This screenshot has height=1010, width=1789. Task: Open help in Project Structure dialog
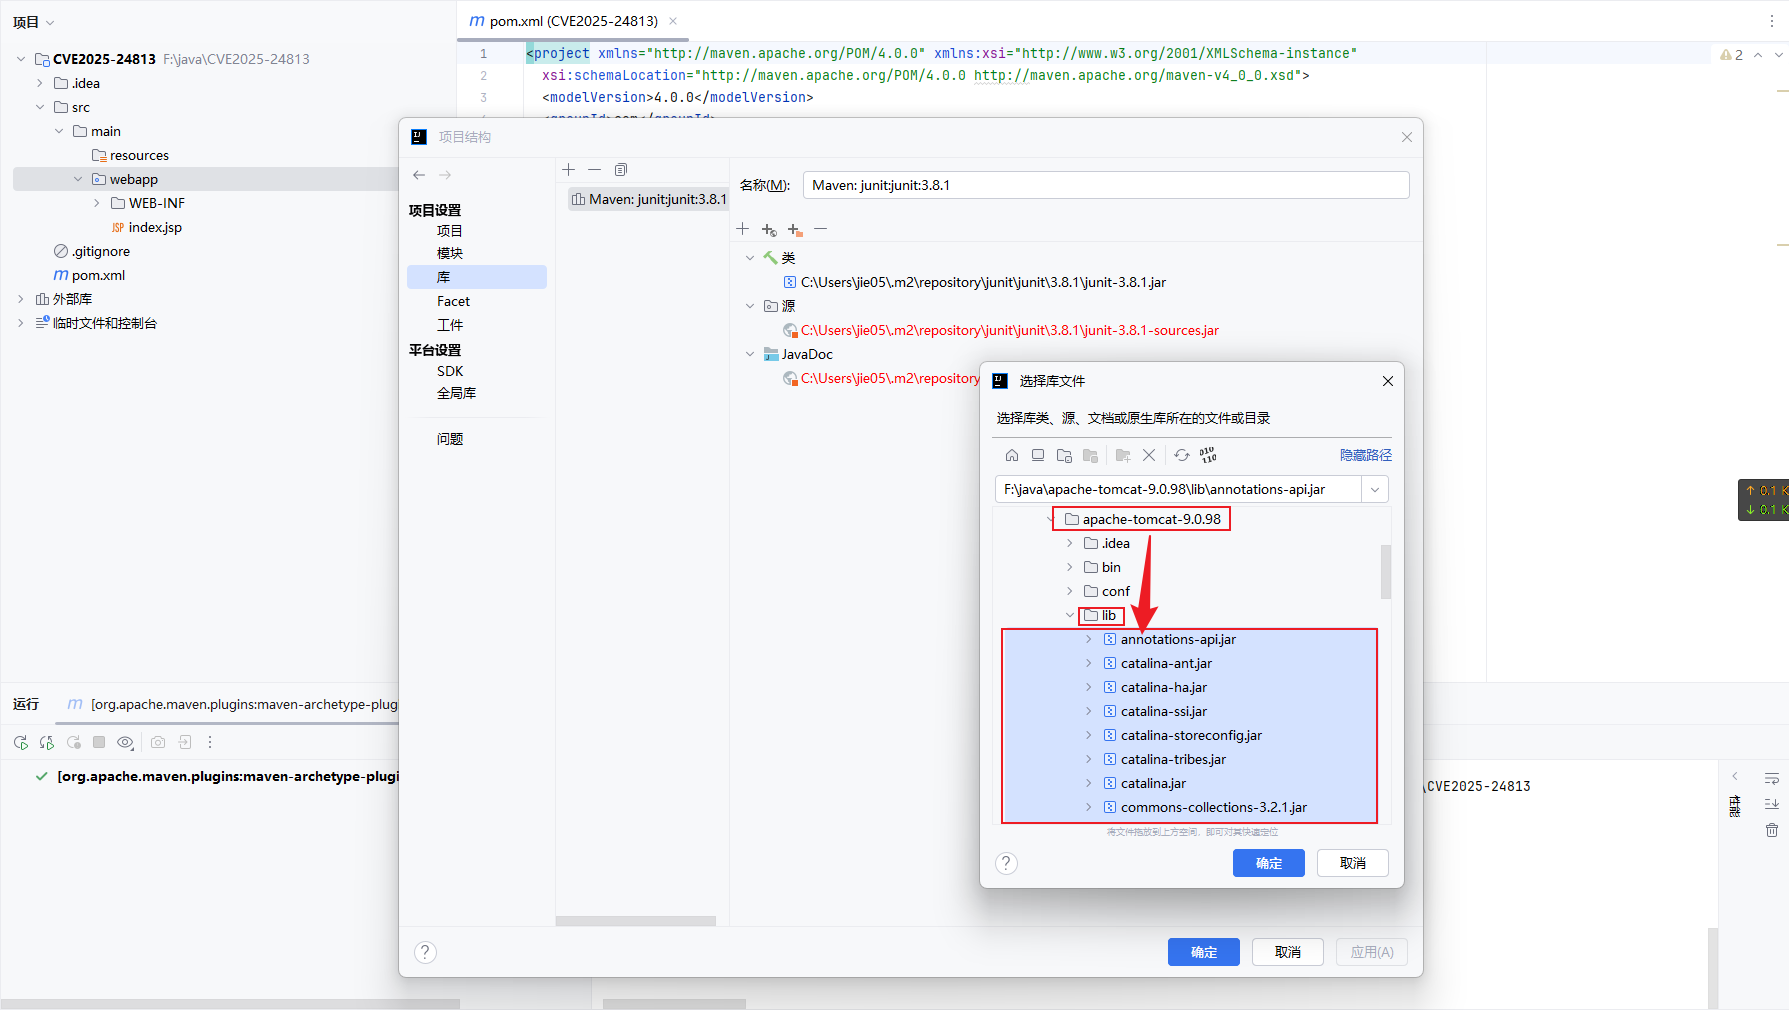pyautogui.click(x=425, y=952)
